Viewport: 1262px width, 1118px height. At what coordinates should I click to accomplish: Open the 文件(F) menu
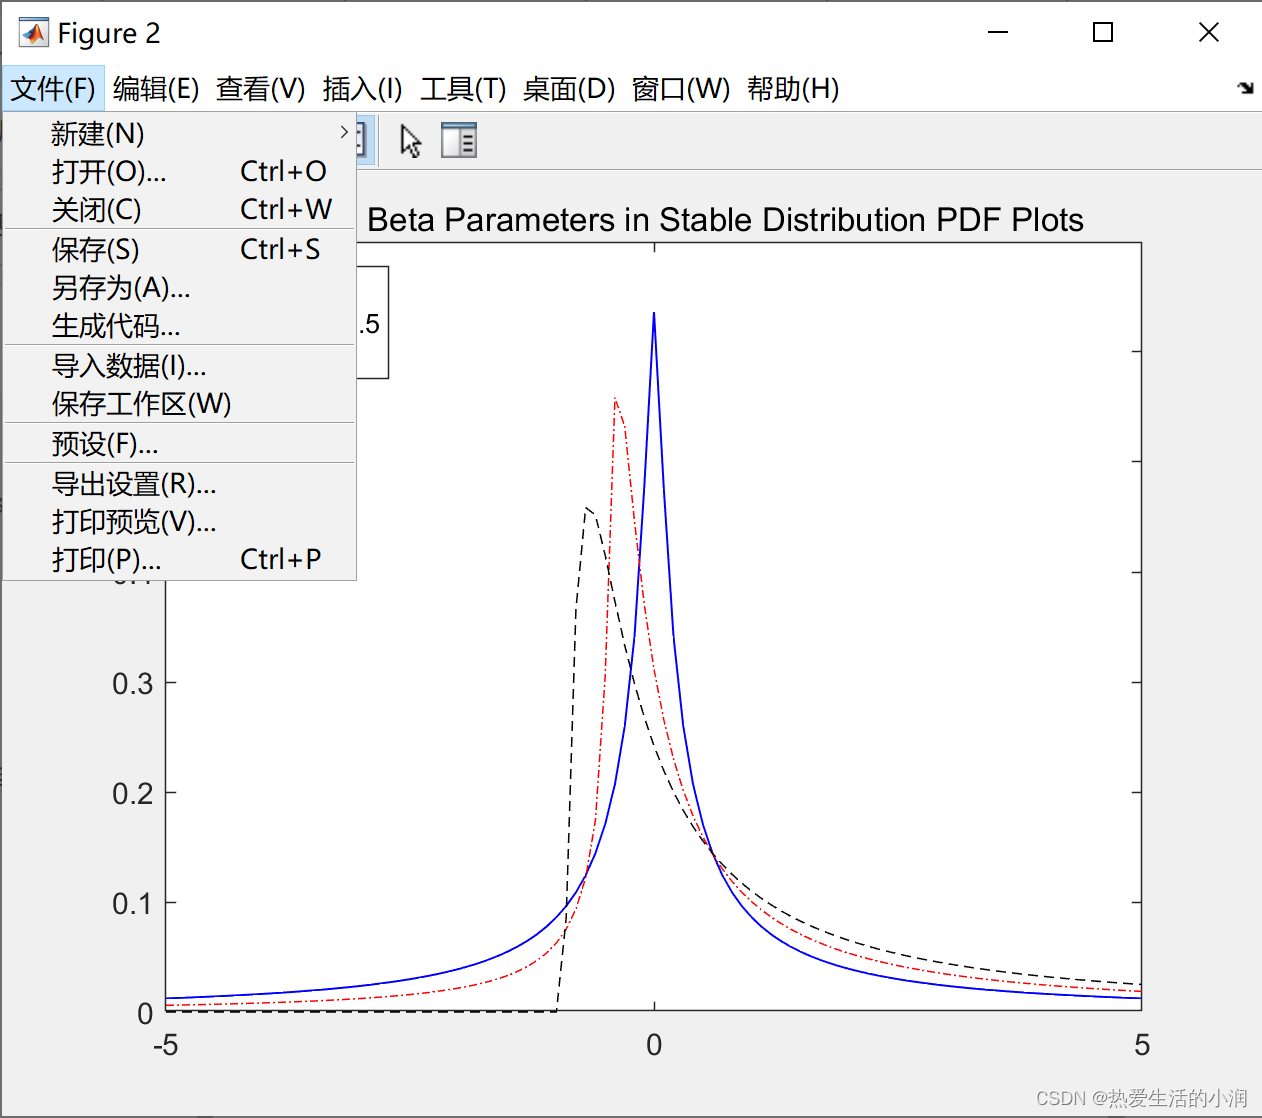tap(53, 89)
